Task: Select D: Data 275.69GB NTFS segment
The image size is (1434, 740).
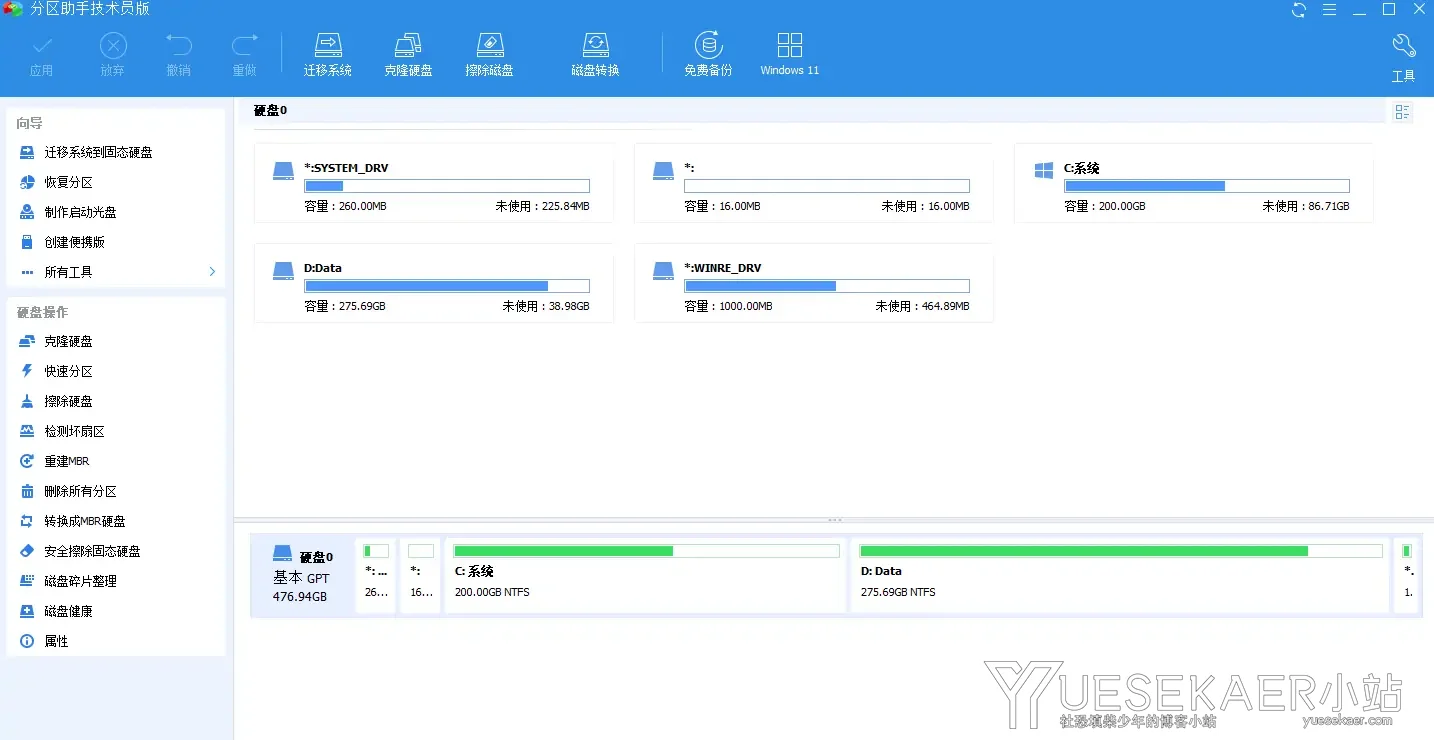Action: 1120,576
